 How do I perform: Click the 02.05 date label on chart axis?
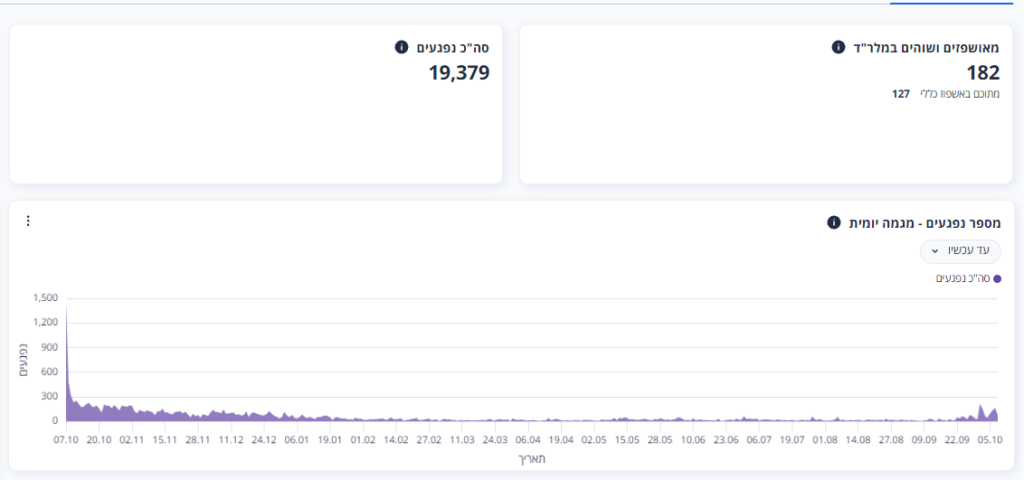(x=594, y=440)
